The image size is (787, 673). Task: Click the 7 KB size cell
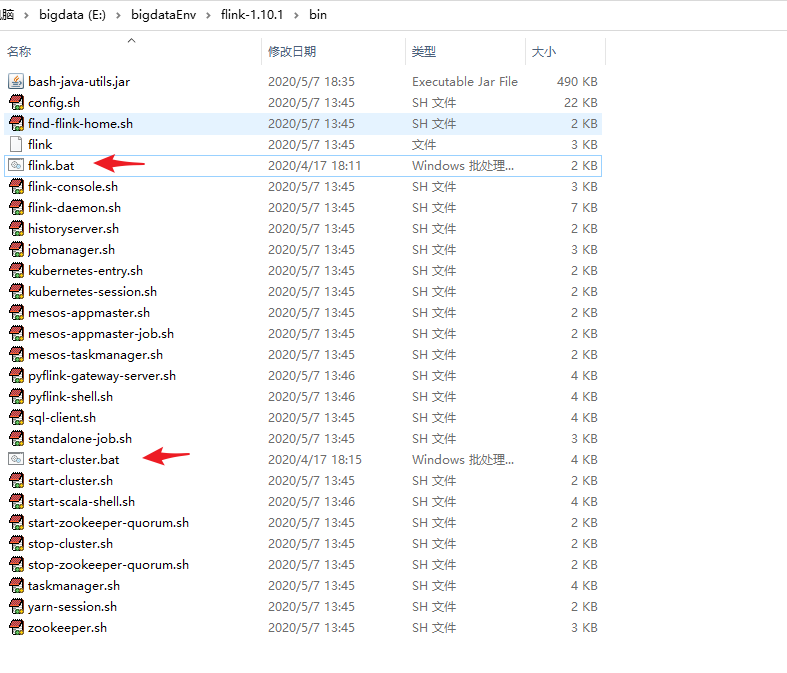coord(584,208)
